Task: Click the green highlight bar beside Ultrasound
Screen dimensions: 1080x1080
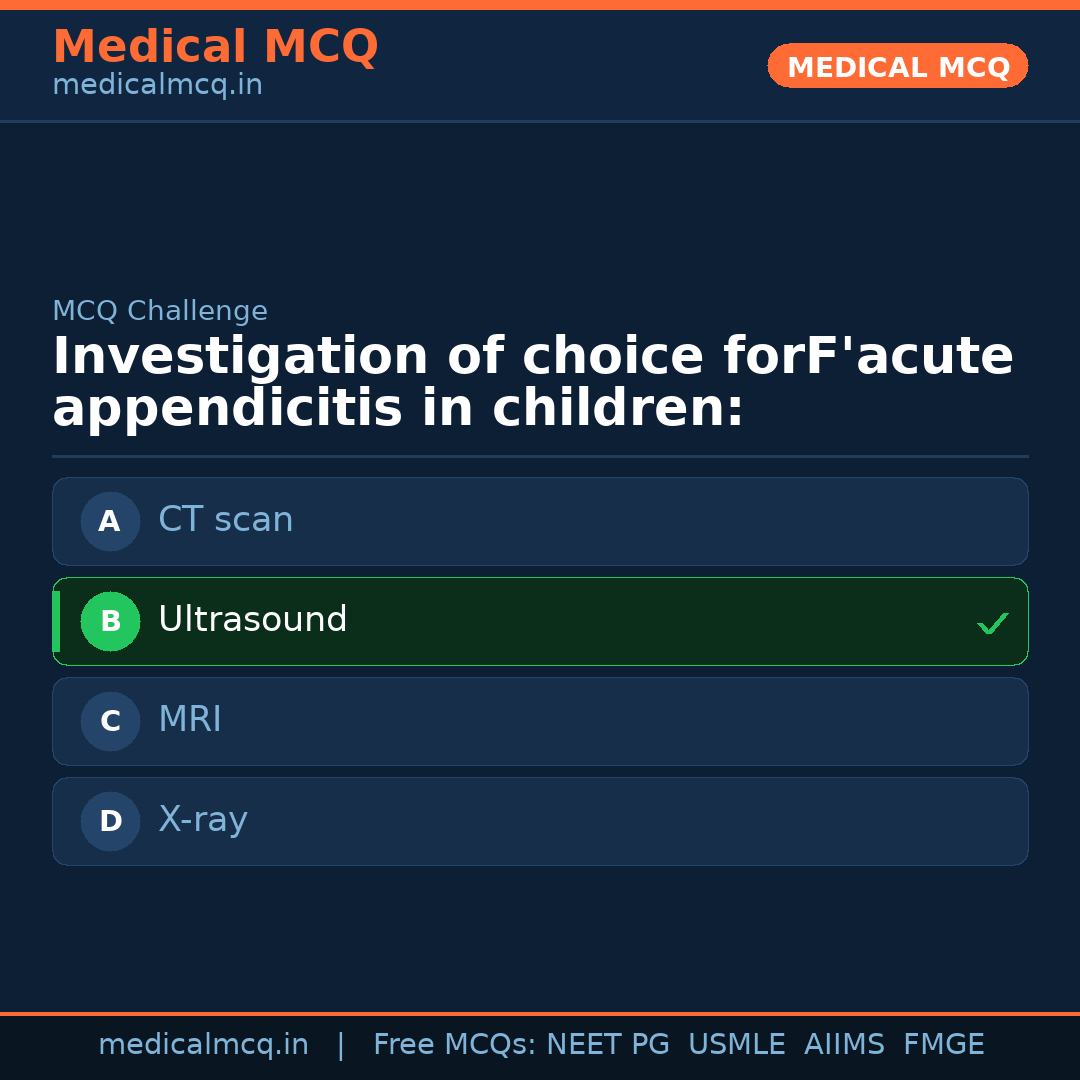Action: [x=57, y=621]
